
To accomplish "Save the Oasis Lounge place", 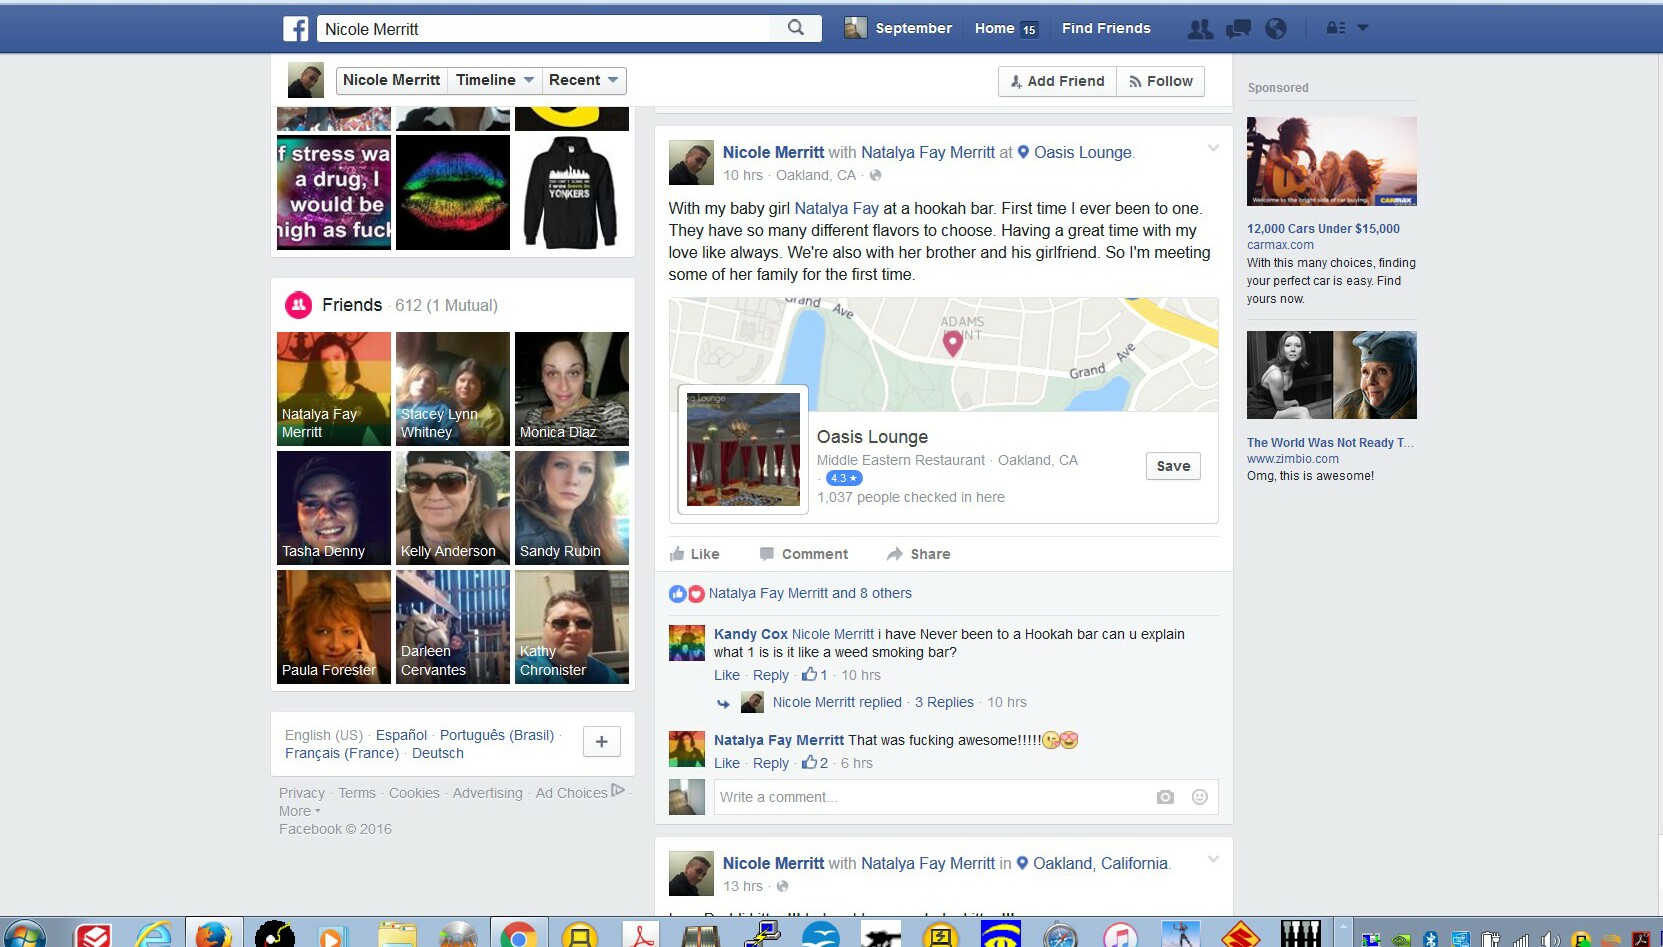I will (x=1173, y=466).
